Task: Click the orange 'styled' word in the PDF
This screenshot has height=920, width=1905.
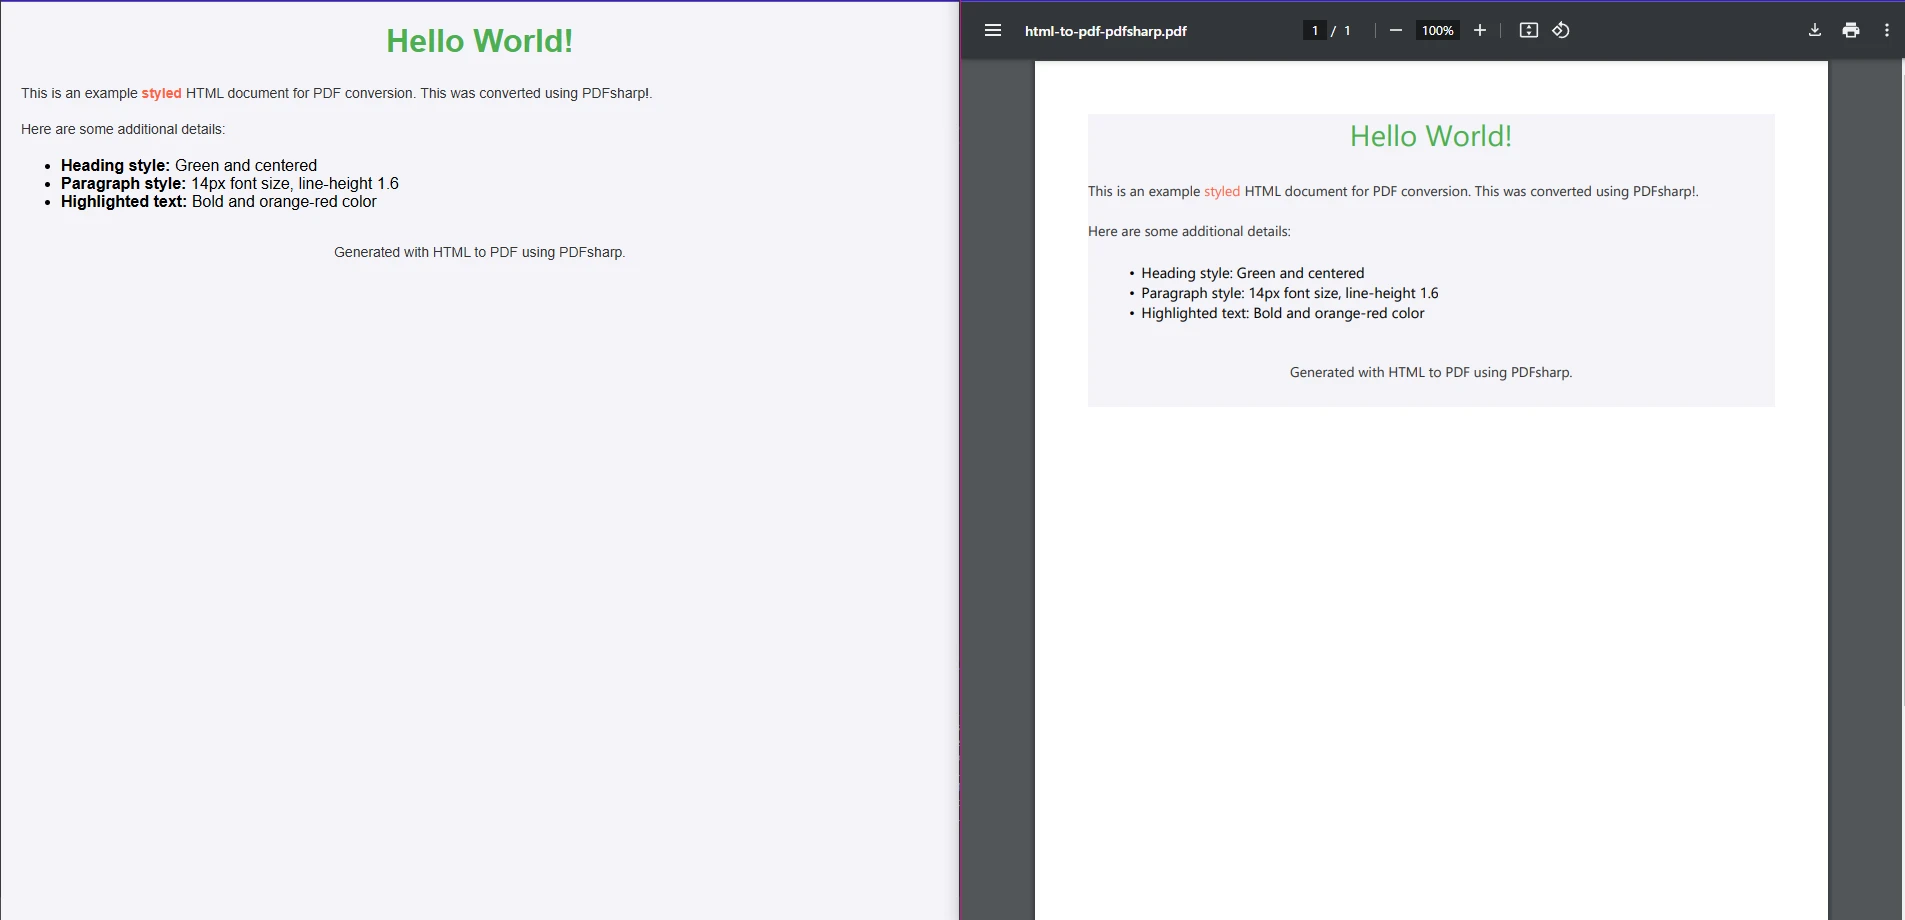Action: [x=1221, y=191]
